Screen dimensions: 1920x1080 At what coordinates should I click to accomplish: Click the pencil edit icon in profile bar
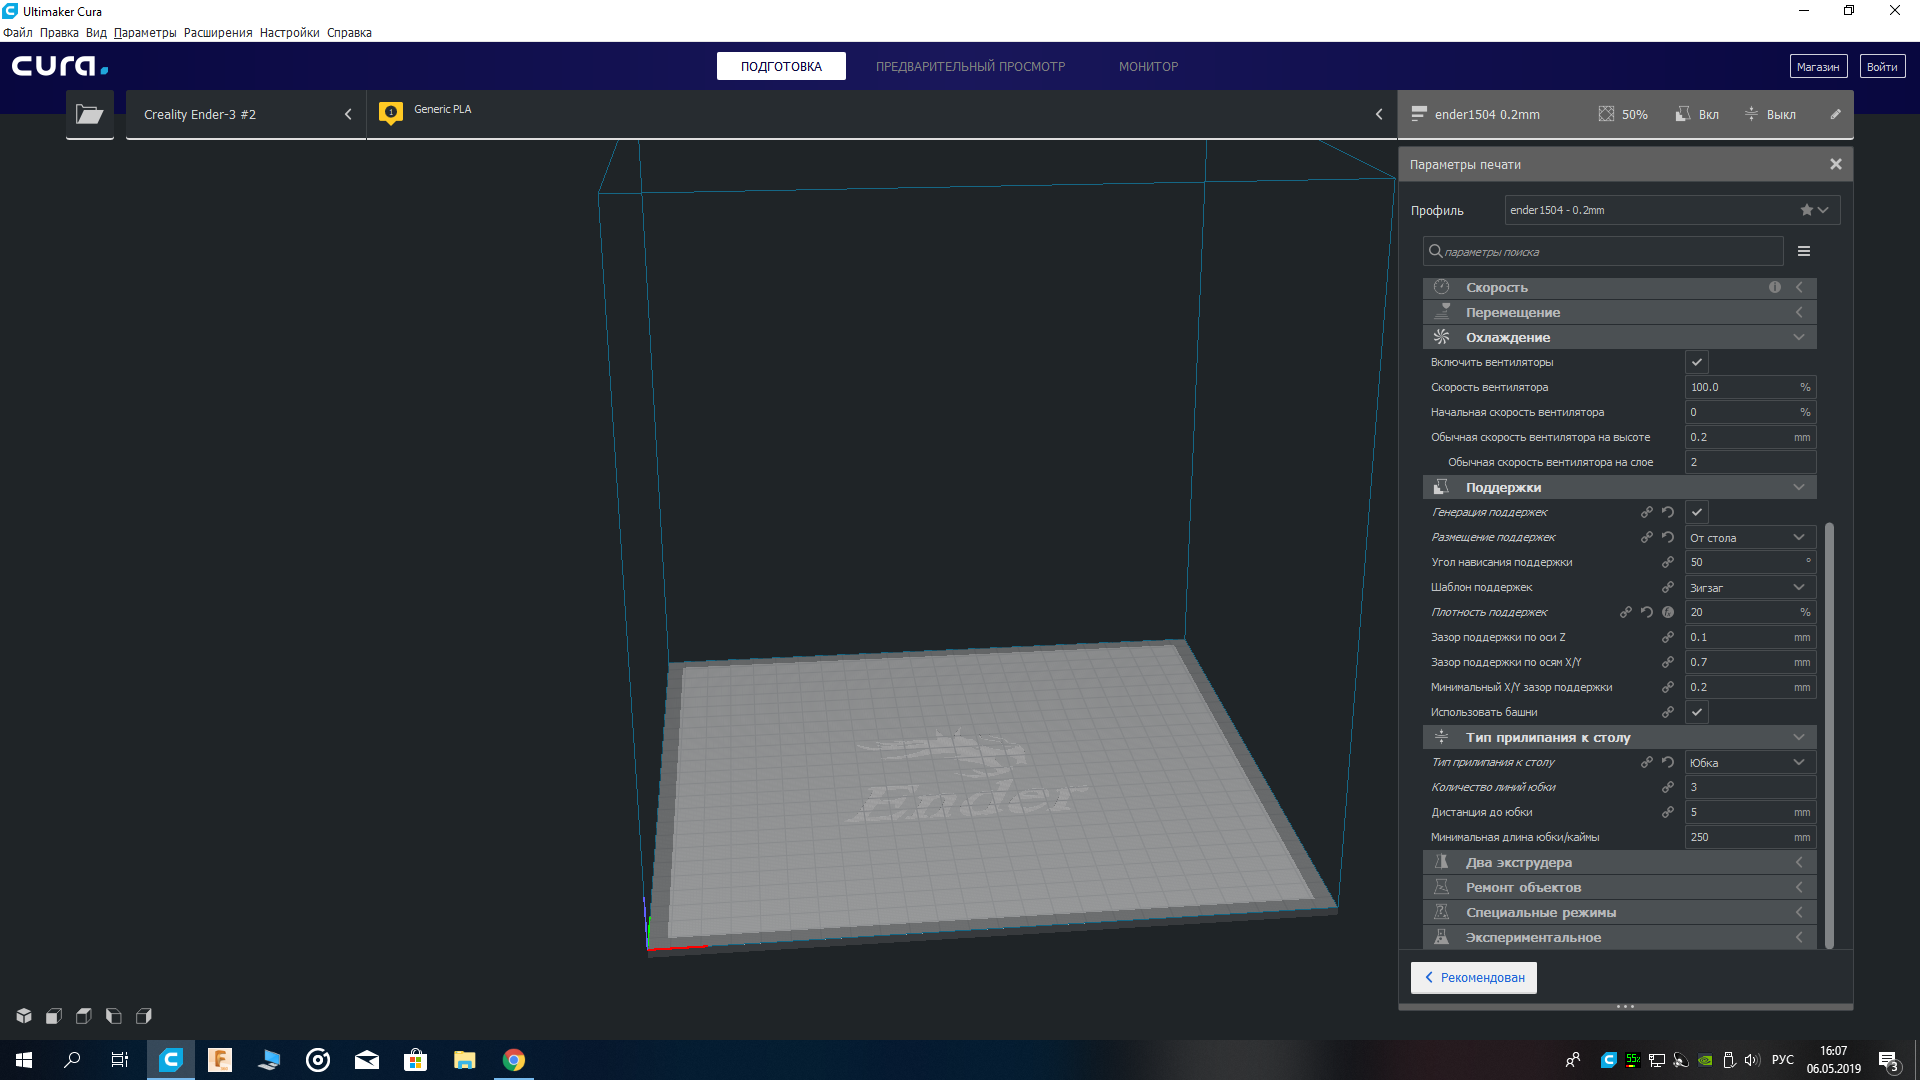1836,114
